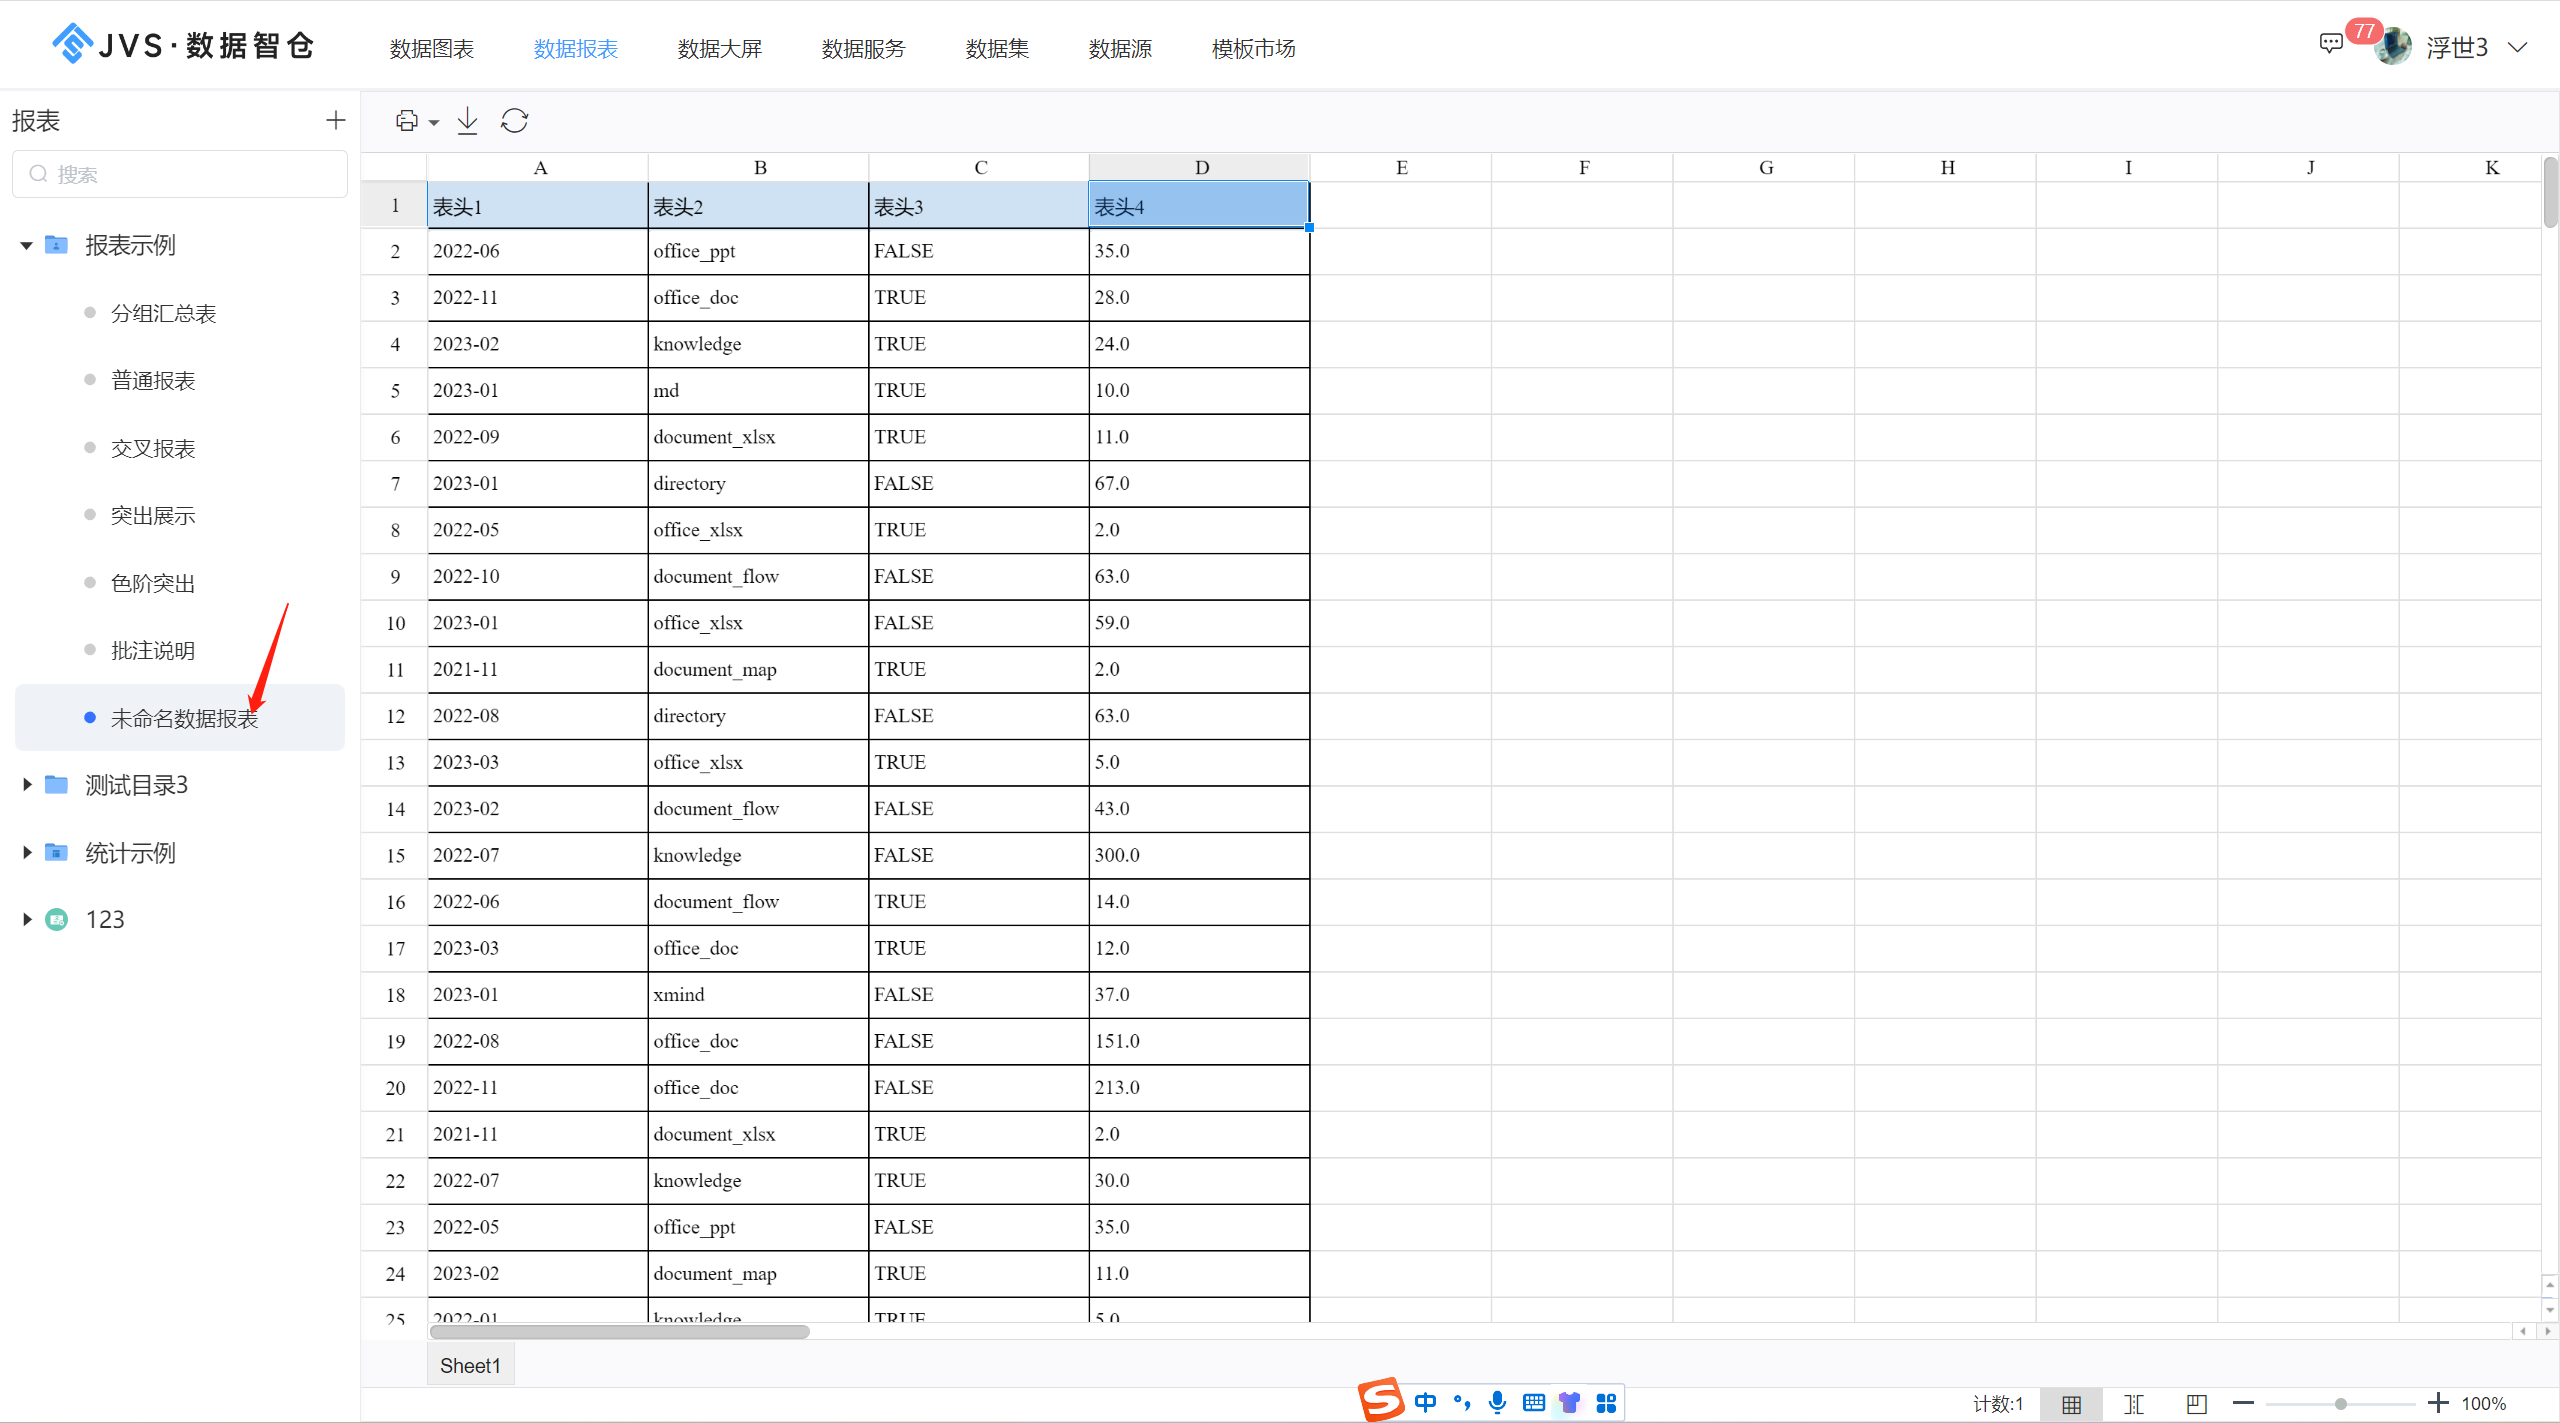This screenshot has height=1423, width=2560.
Task: Click the page layout view icon
Action: (2196, 1403)
